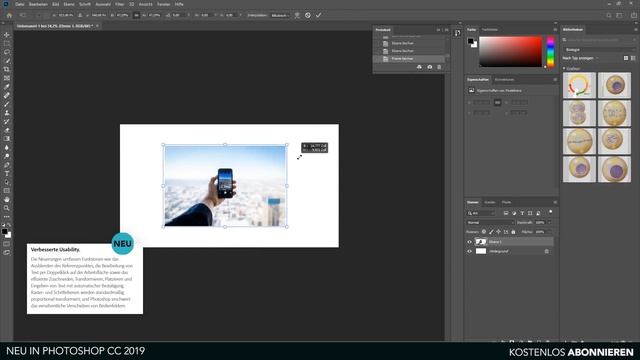Screen dimensions: 640x360
Task: Lock layer position with move lock icon
Action: (498, 232)
